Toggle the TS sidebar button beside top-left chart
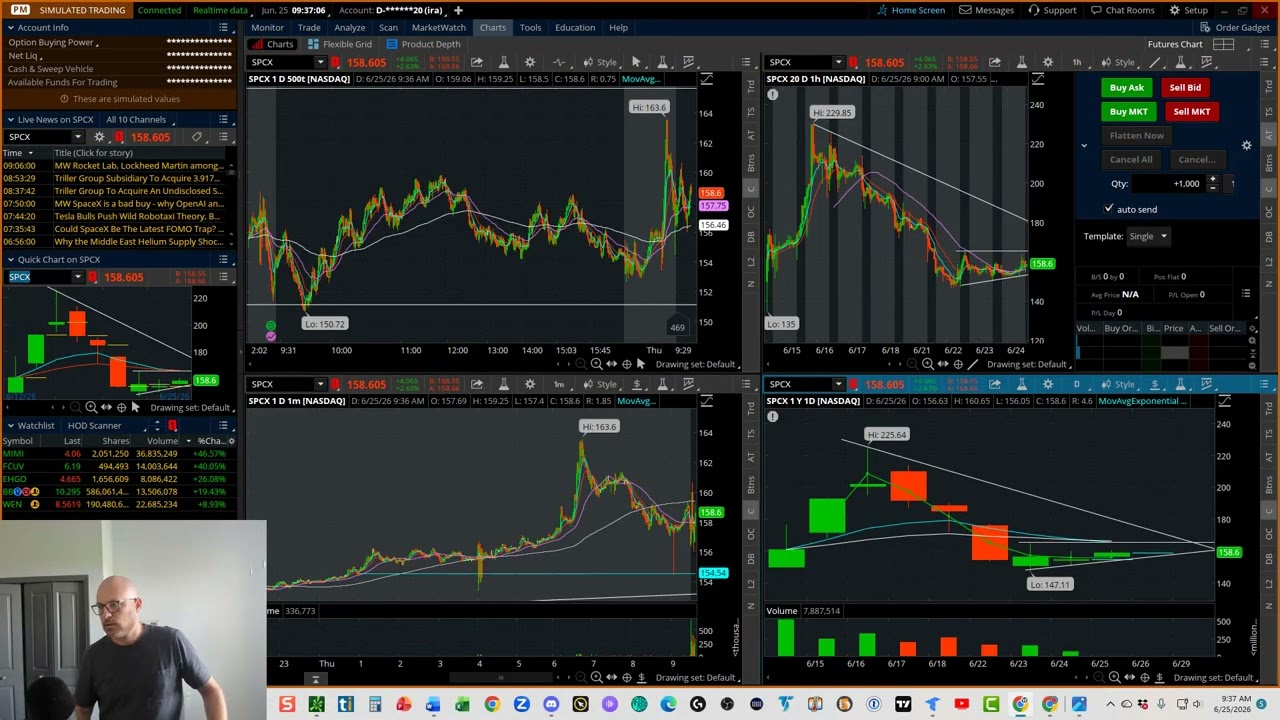Screen dimensions: 1280x720 point(751,111)
